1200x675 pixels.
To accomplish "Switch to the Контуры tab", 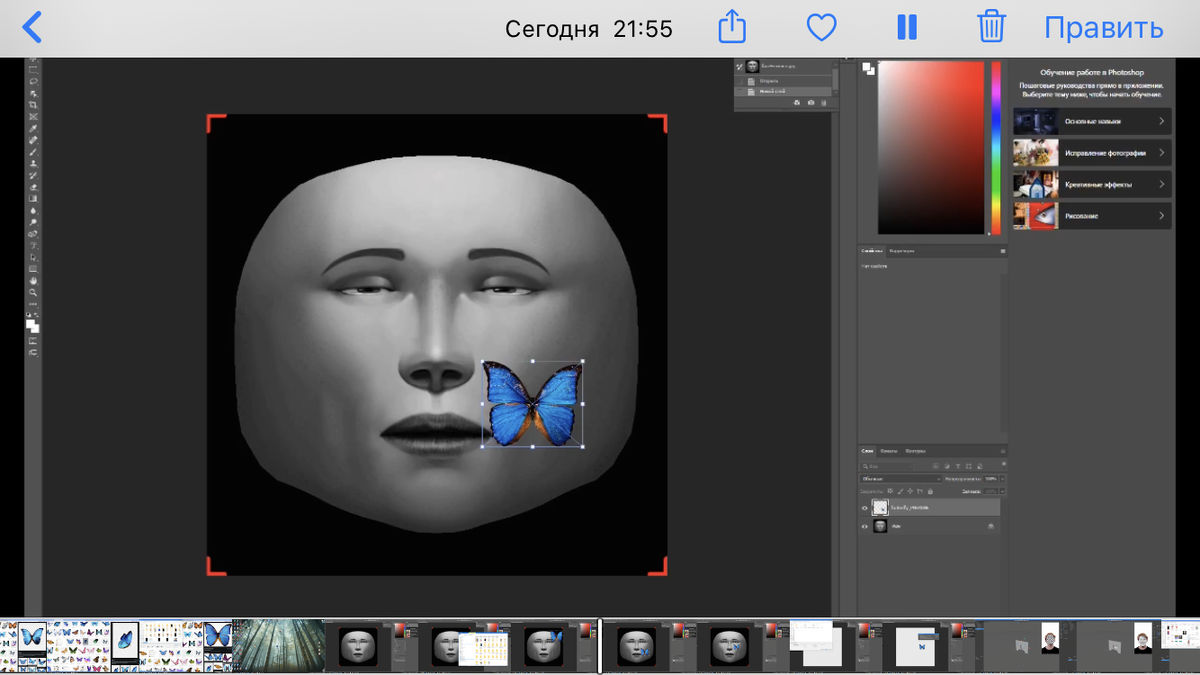I will click(915, 451).
